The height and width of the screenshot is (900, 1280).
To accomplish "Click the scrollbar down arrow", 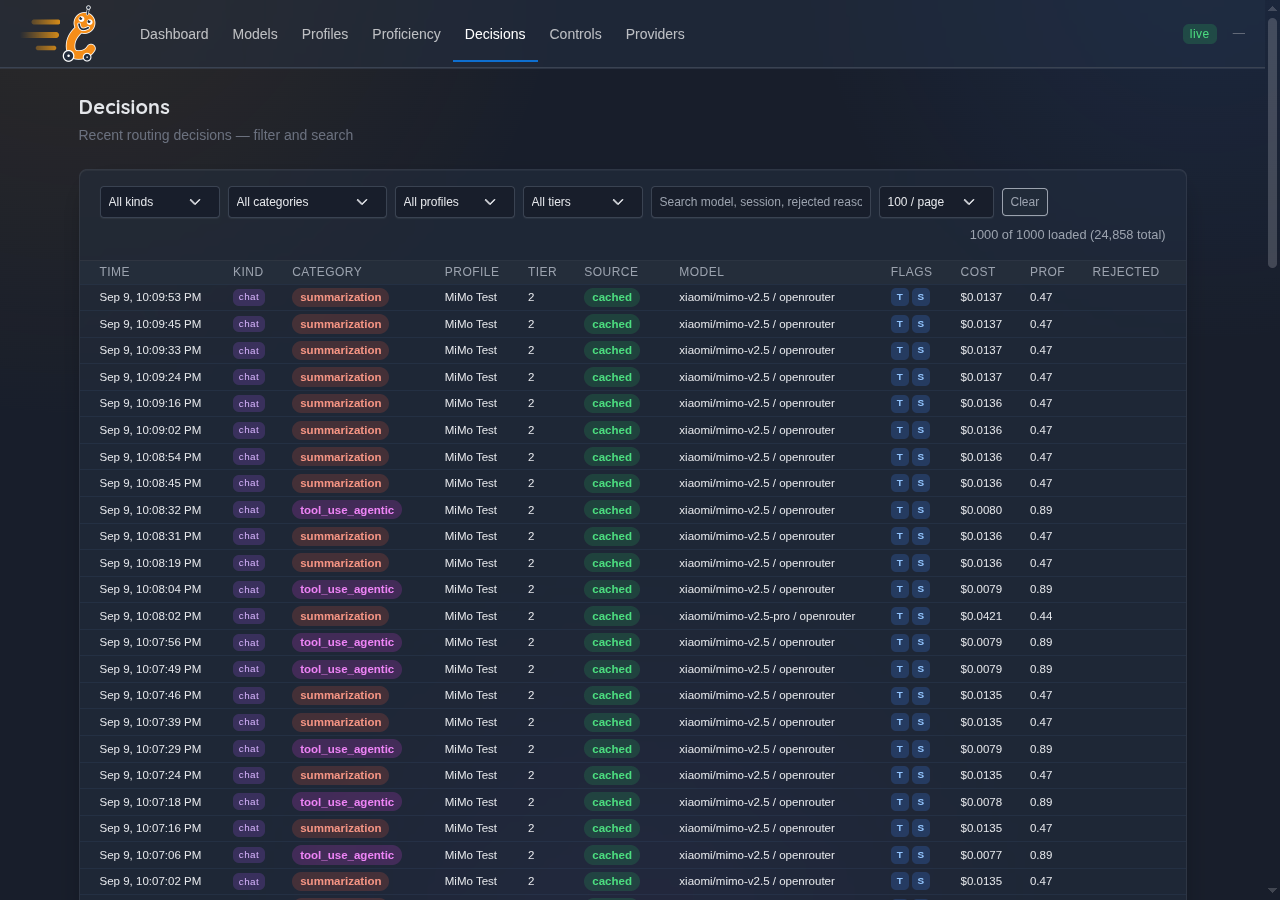I will (1273, 891).
